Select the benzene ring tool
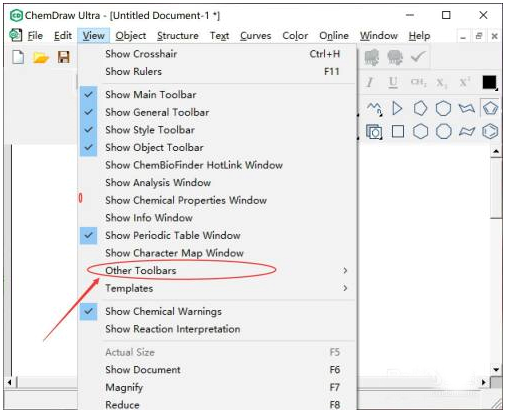The height and width of the screenshot is (413, 508). [490, 131]
